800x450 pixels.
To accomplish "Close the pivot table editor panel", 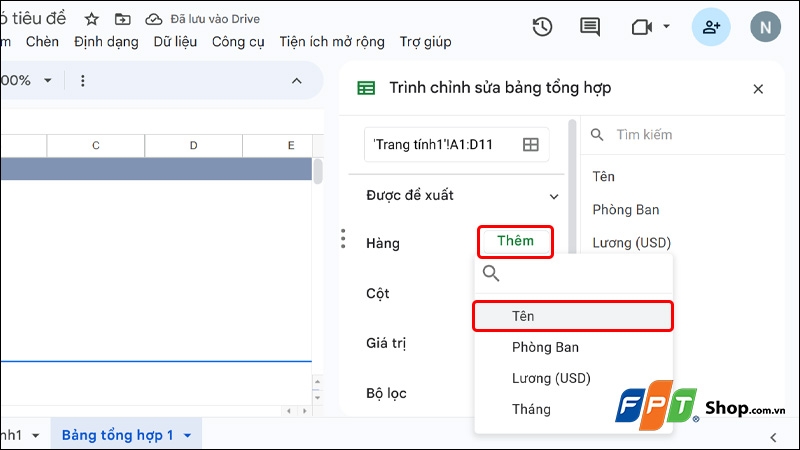I will pos(758,89).
